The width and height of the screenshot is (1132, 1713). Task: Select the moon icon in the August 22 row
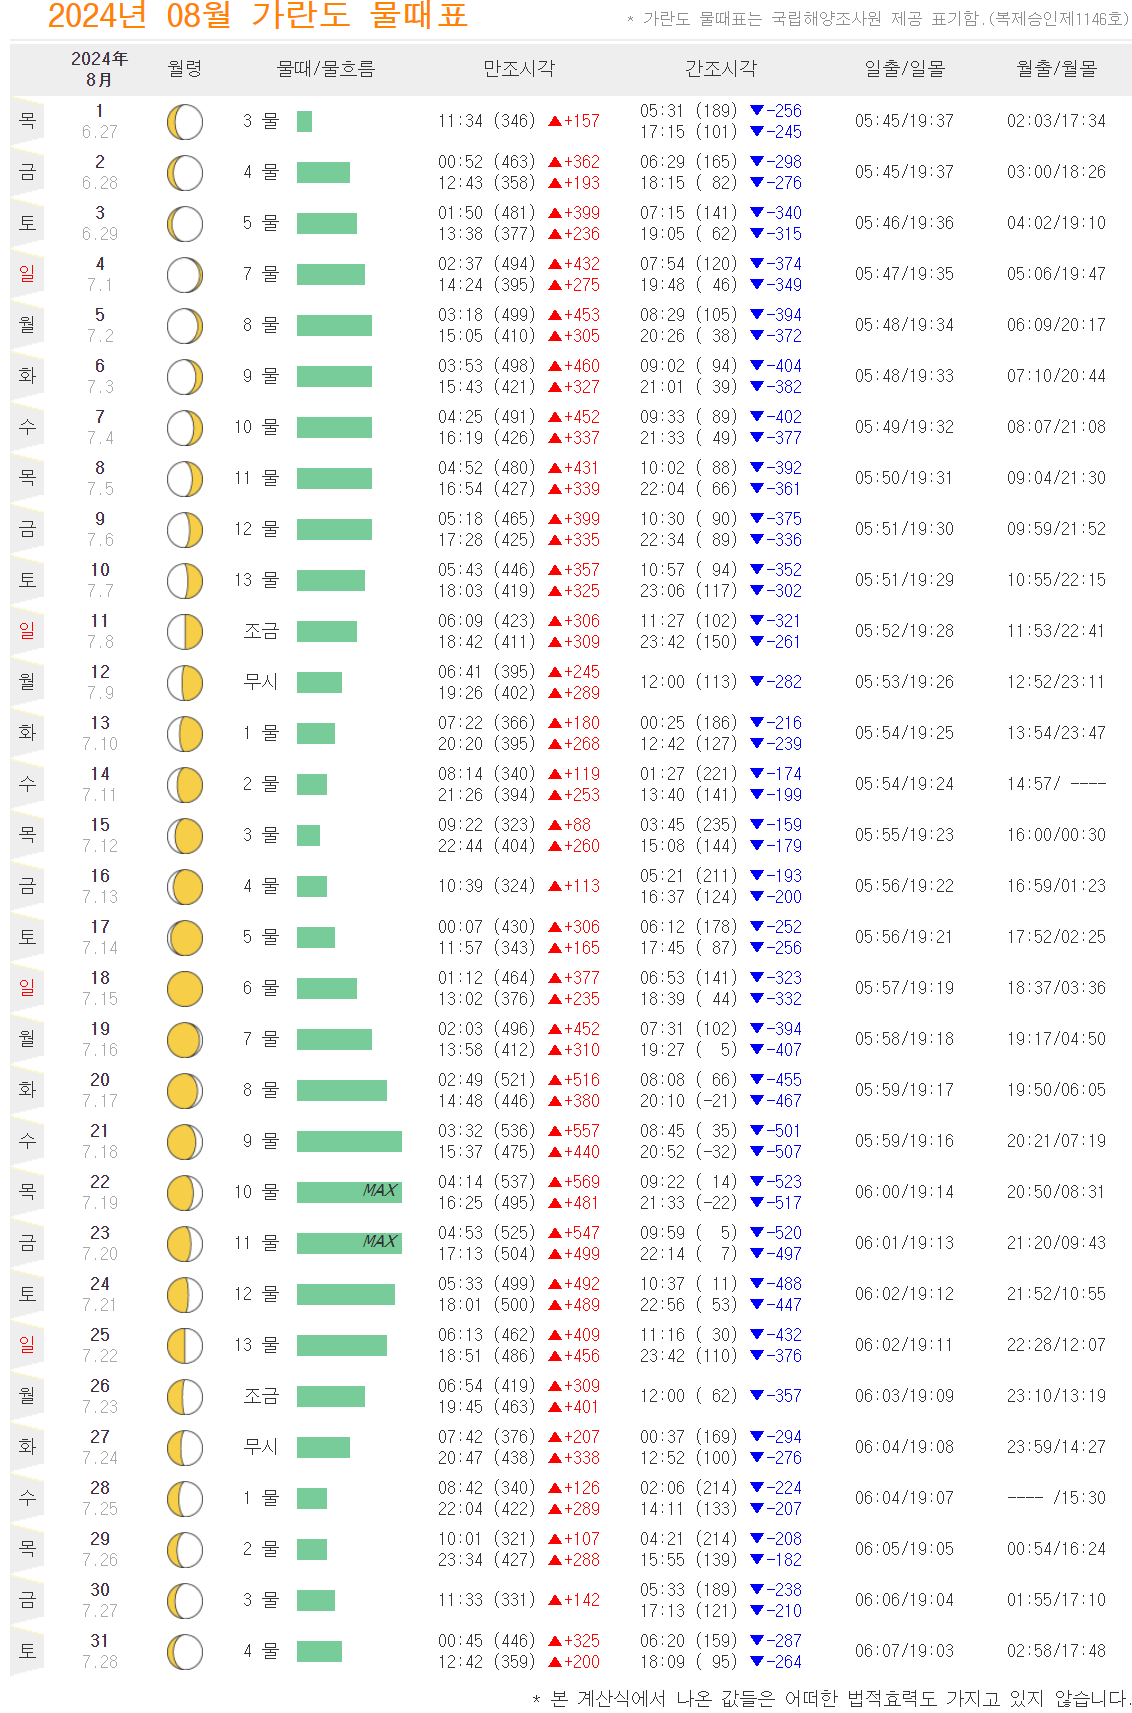click(185, 1193)
